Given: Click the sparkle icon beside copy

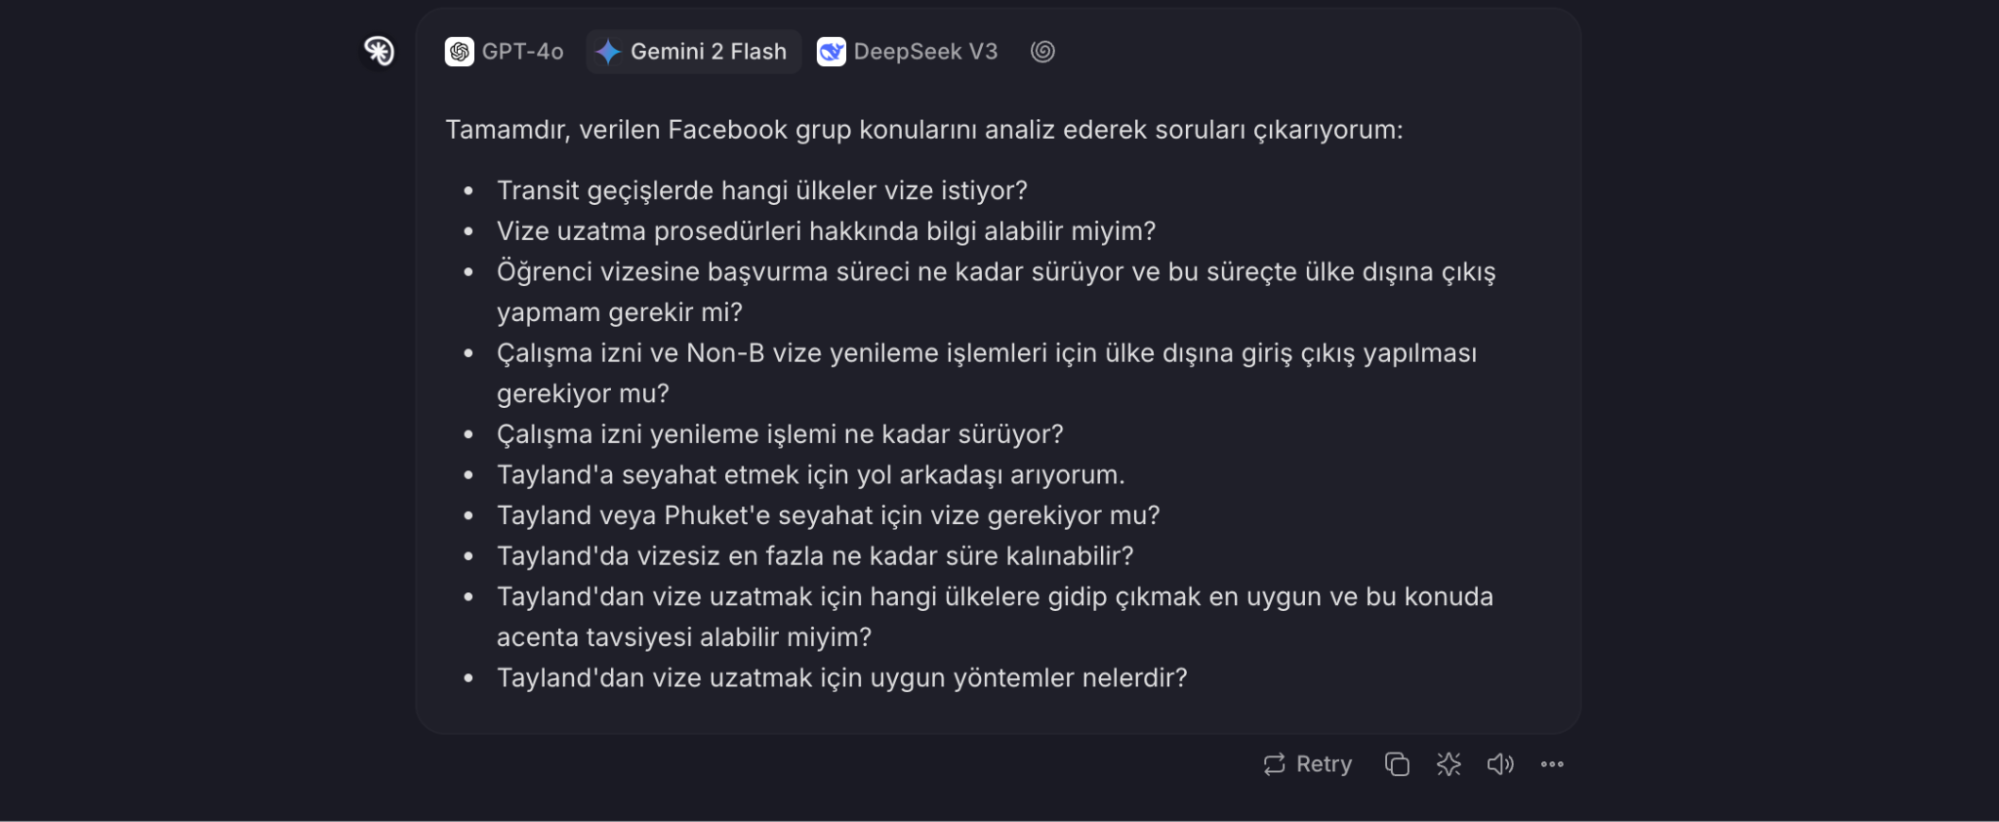Looking at the screenshot, I should (x=1449, y=764).
